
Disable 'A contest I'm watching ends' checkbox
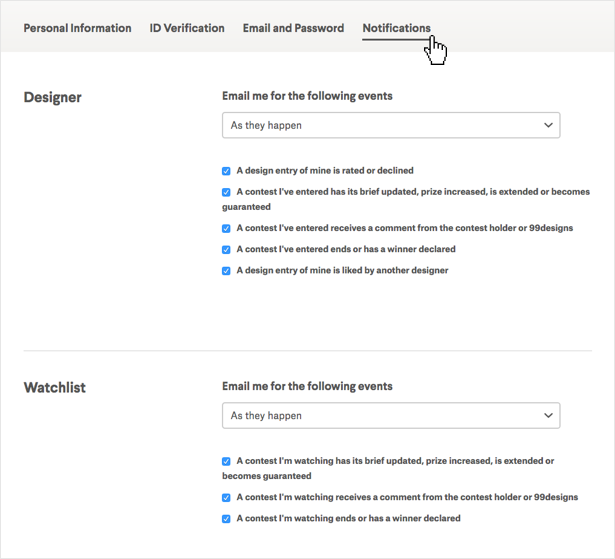click(227, 519)
